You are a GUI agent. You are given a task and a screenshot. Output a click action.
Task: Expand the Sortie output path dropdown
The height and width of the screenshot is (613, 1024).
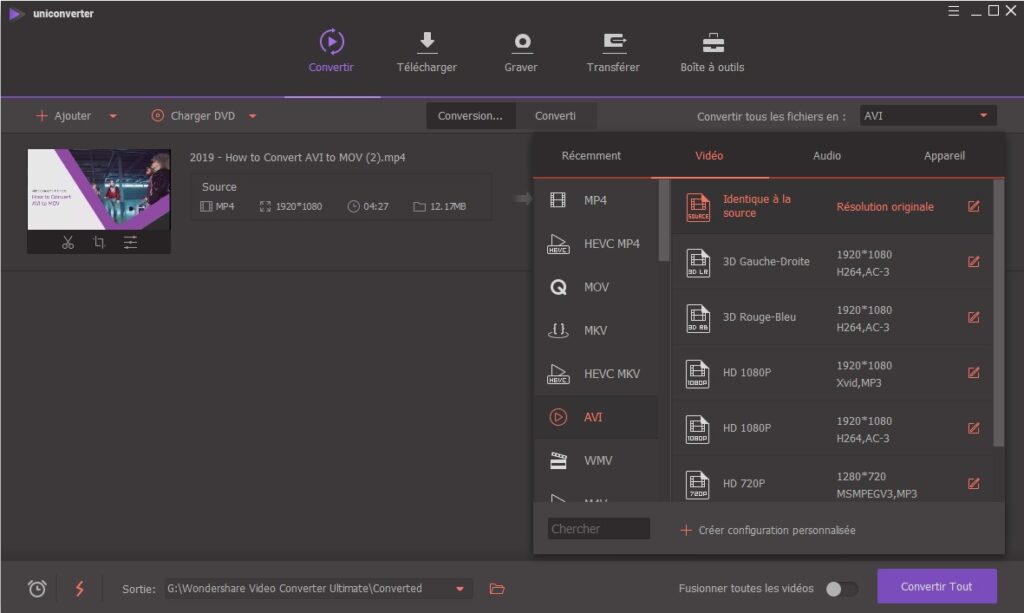pos(460,589)
